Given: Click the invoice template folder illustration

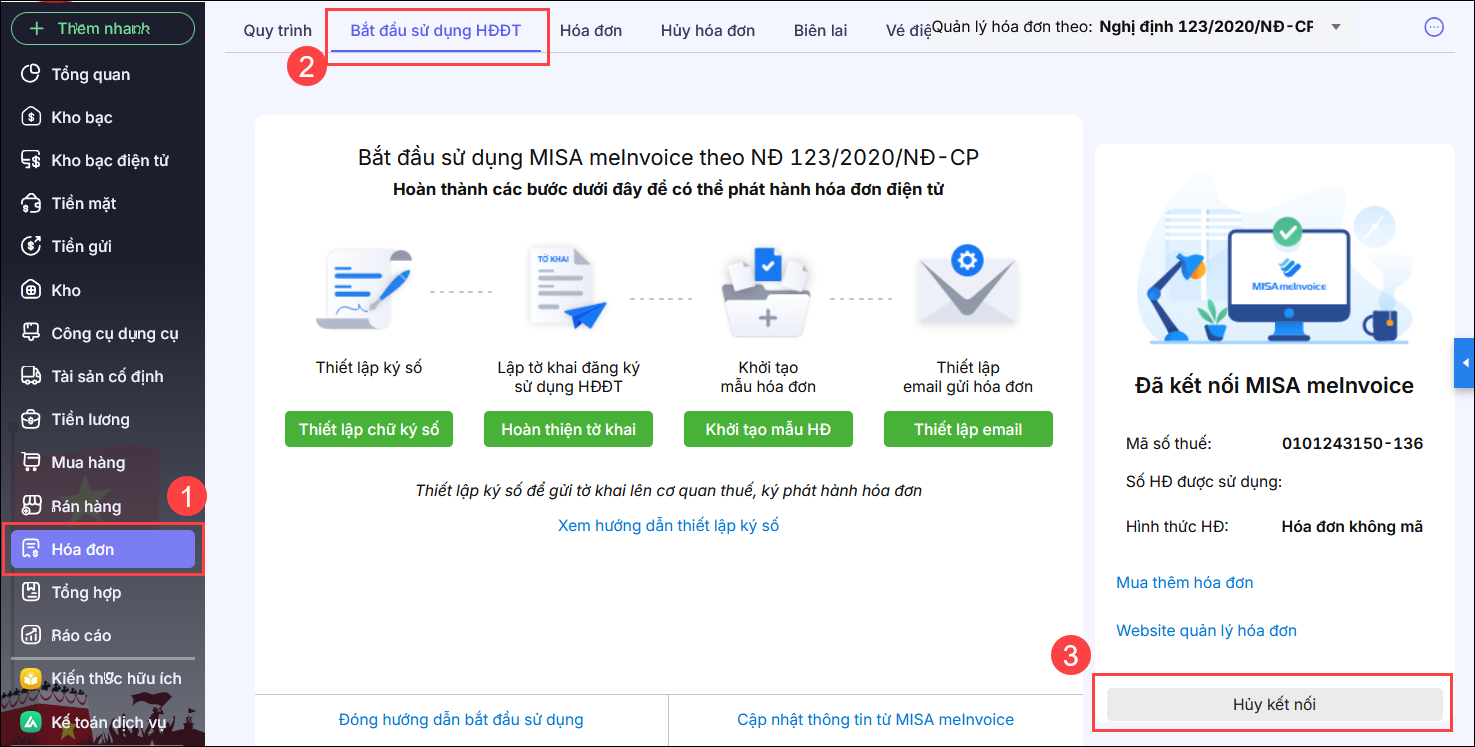Looking at the screenshot, I should 766,290.
